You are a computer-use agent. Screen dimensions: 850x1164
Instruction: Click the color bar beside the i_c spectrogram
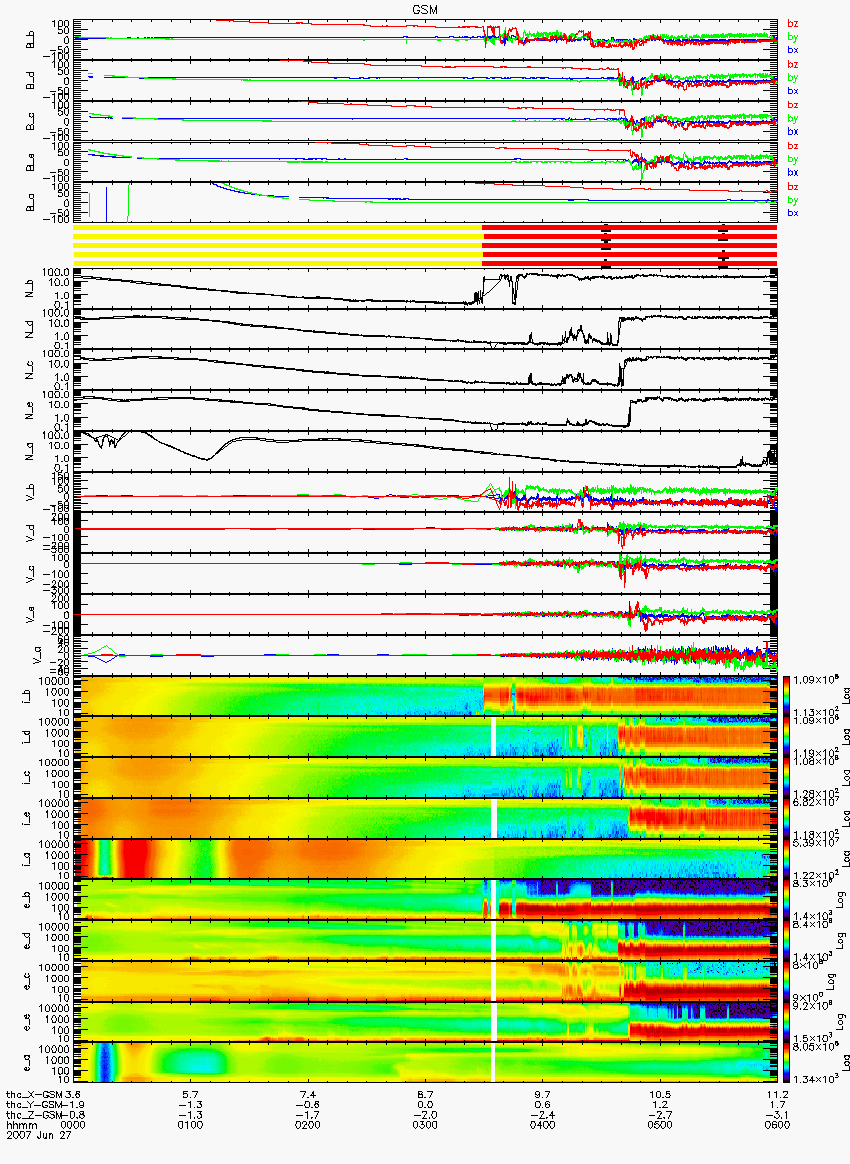[x=787, y=777]
